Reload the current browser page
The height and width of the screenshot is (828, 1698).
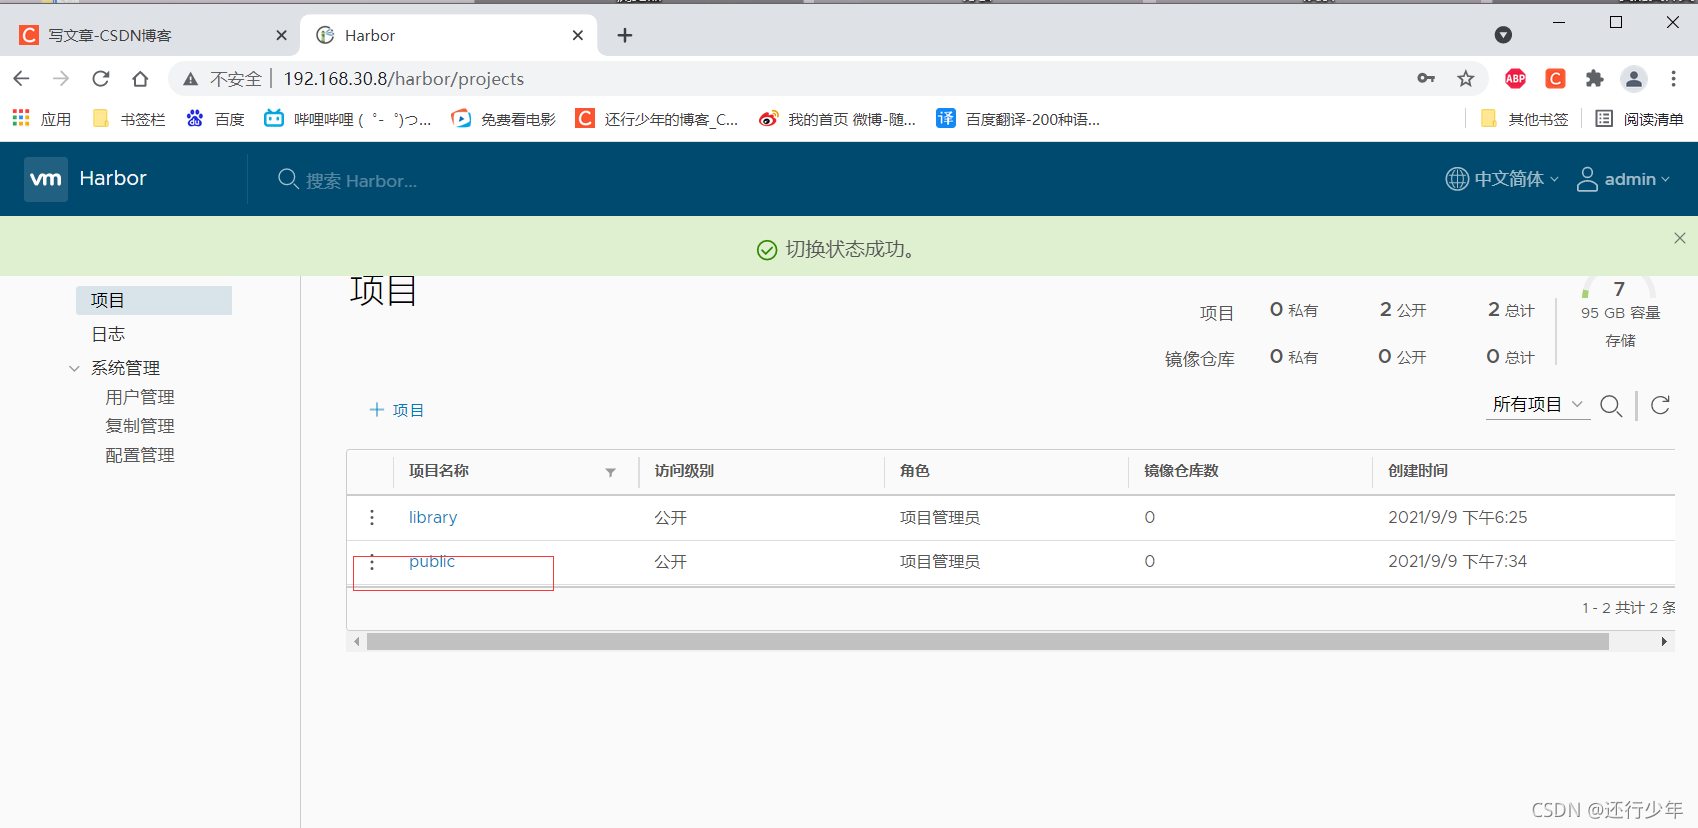(x=101, y=78)
